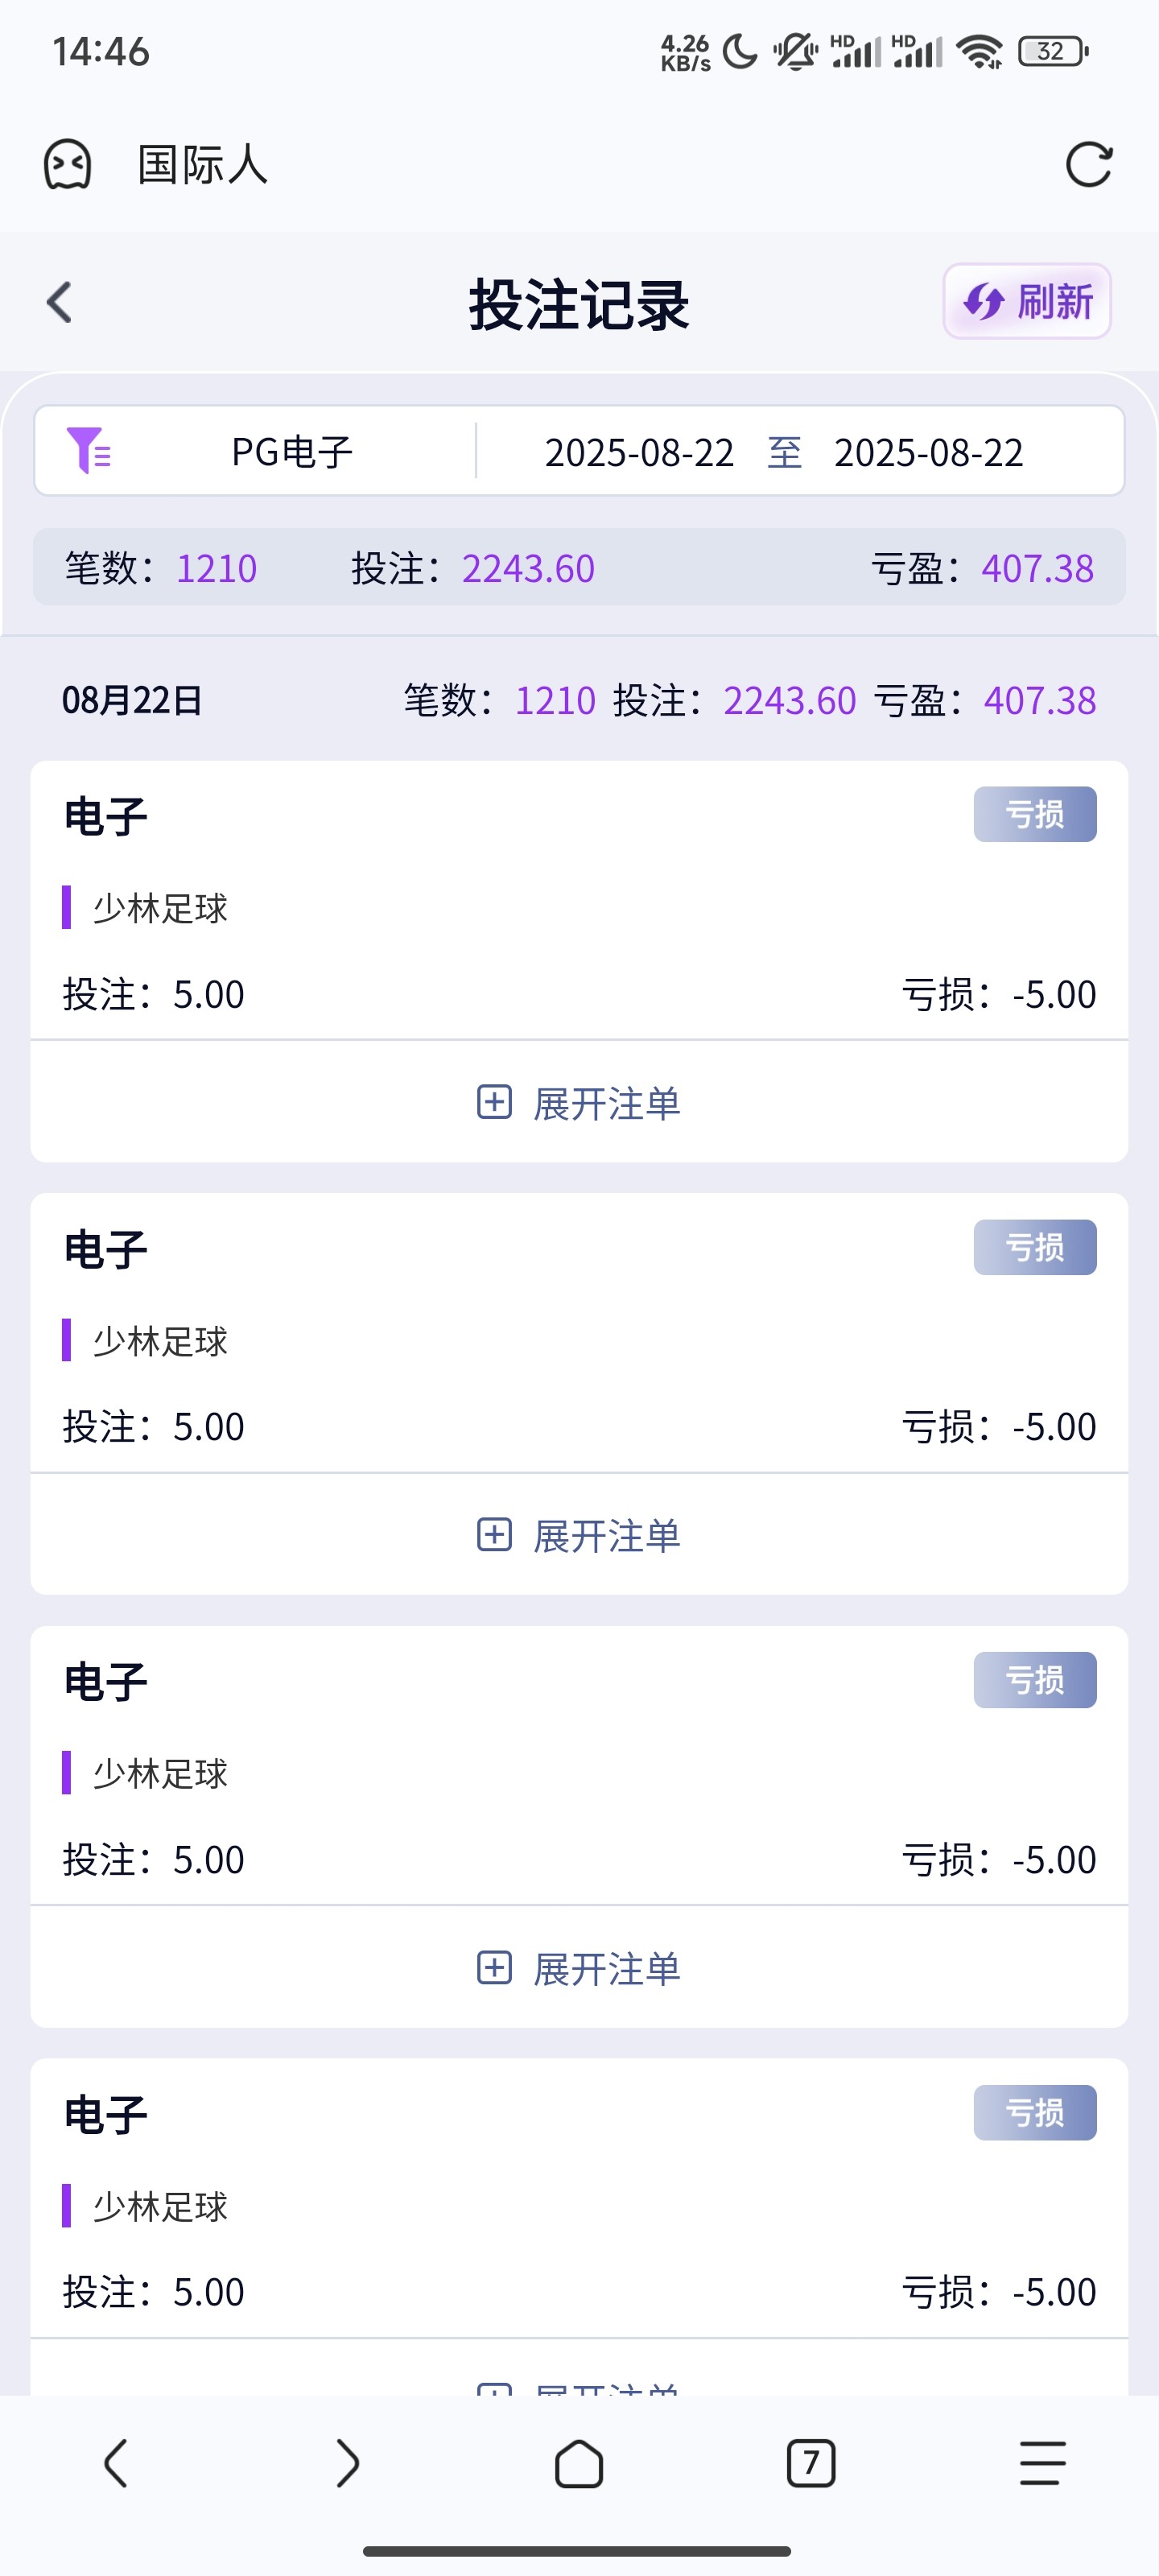Tap the browser forward navigation arrow
The height and width of the screenshot is (2576, 1159).
(x=347, y=2462)
